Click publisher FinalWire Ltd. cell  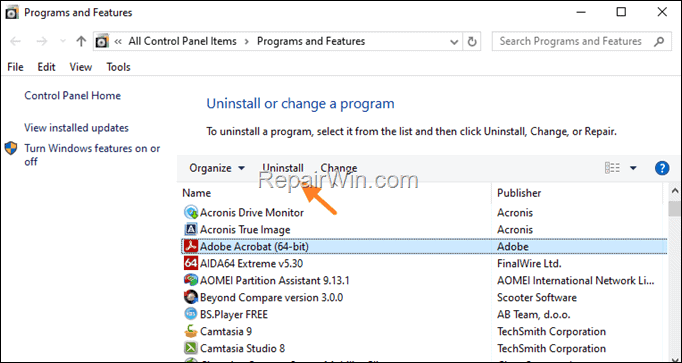coord(529,263)
